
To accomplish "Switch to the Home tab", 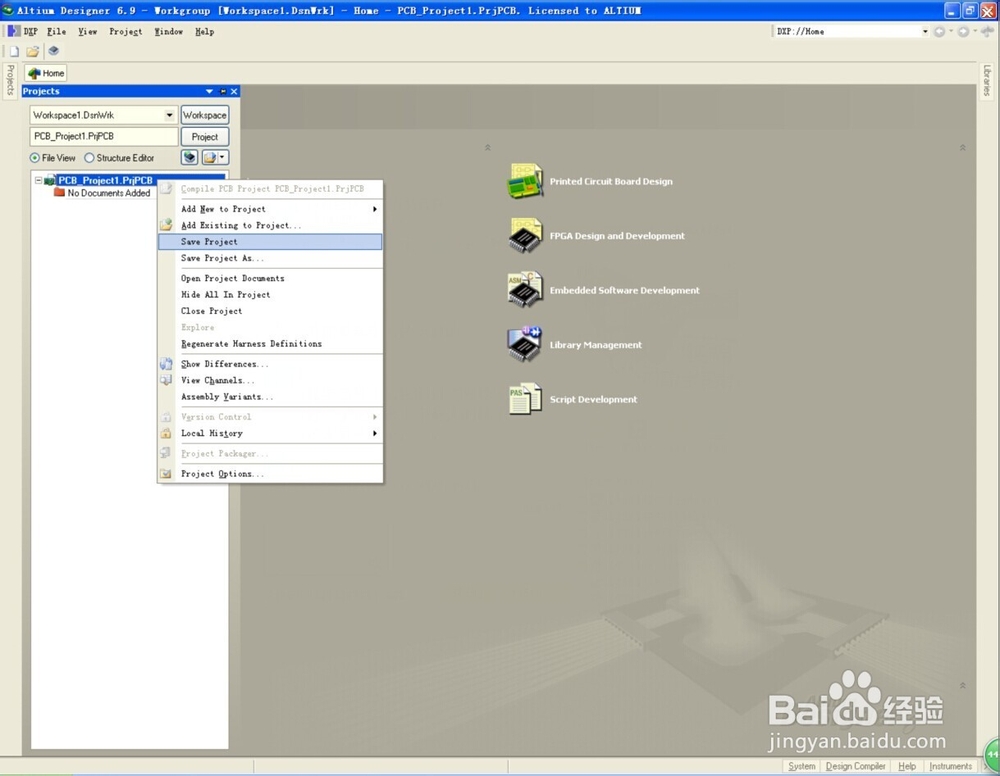I will (x=46, y=73).
